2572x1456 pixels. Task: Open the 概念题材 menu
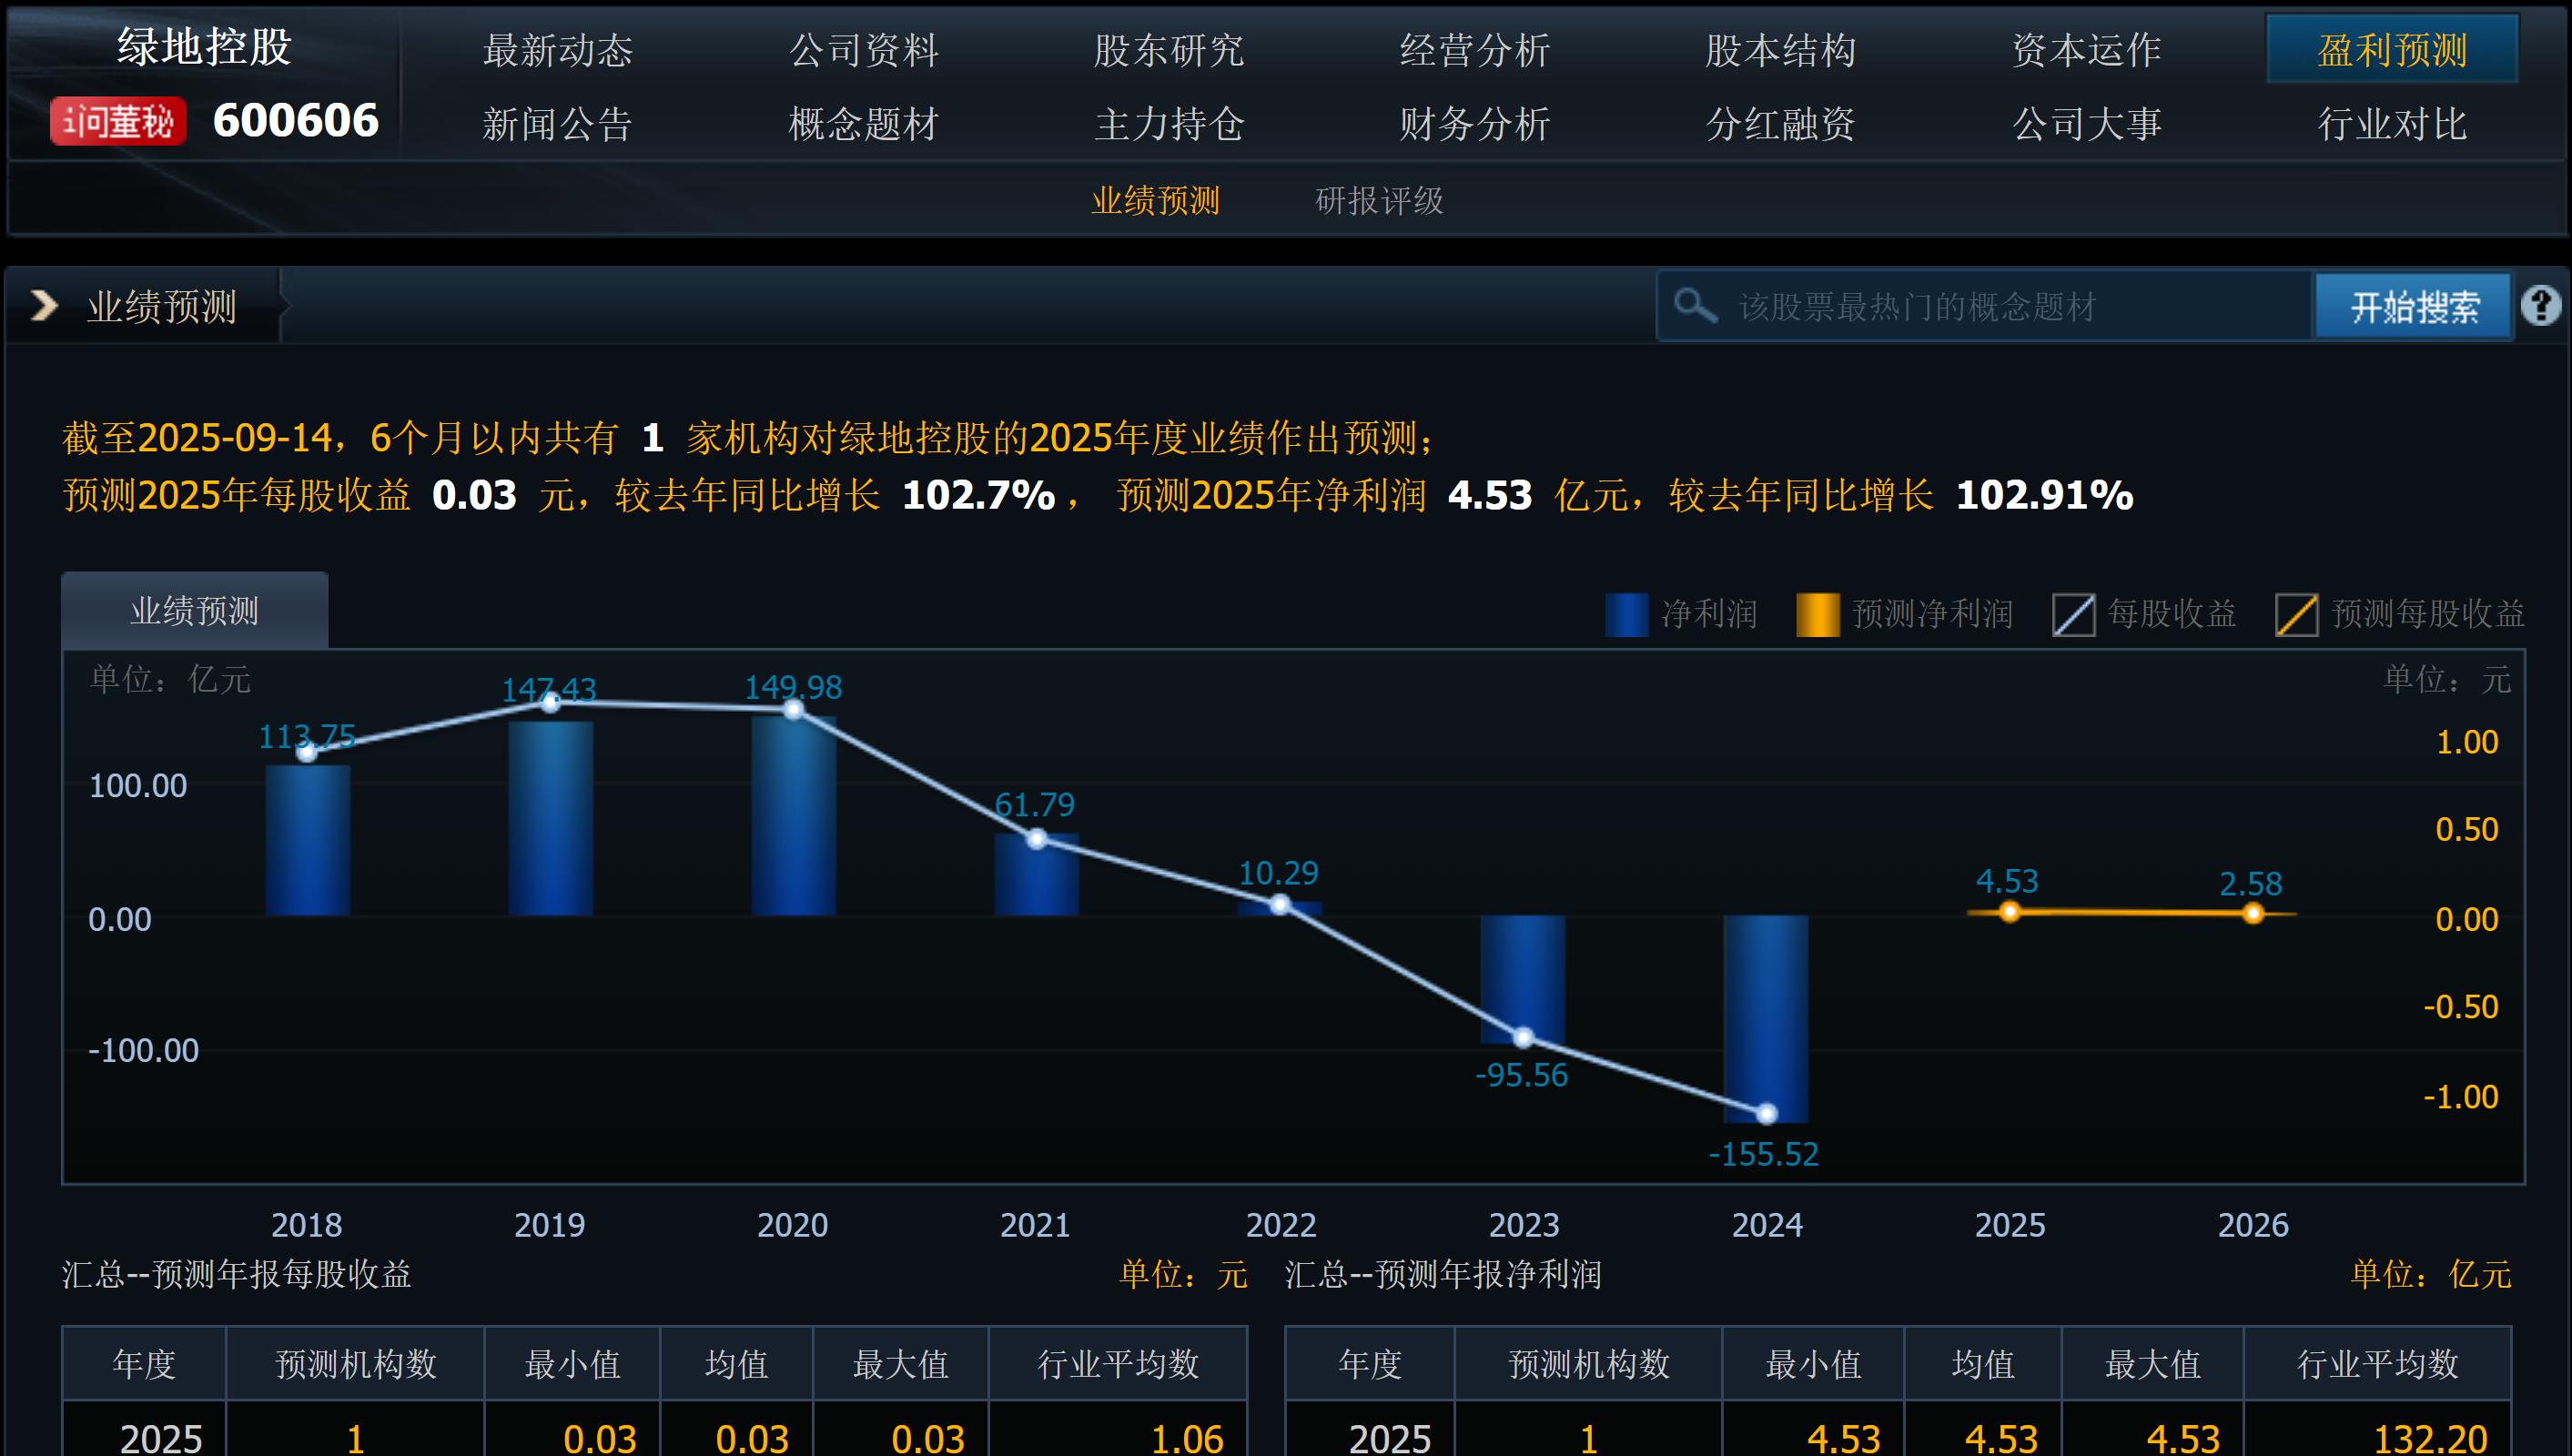pyautogui.click(x=863, y=124)
